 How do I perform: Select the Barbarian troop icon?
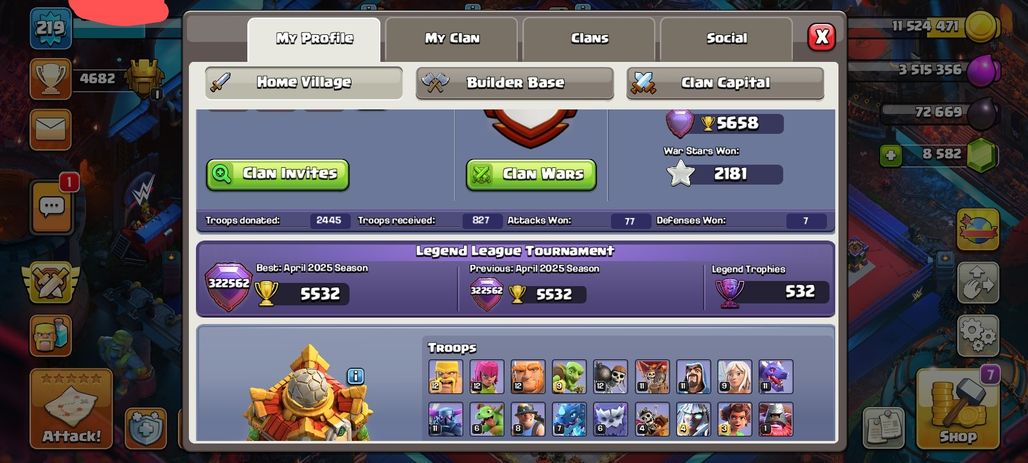tap(445, 376)
